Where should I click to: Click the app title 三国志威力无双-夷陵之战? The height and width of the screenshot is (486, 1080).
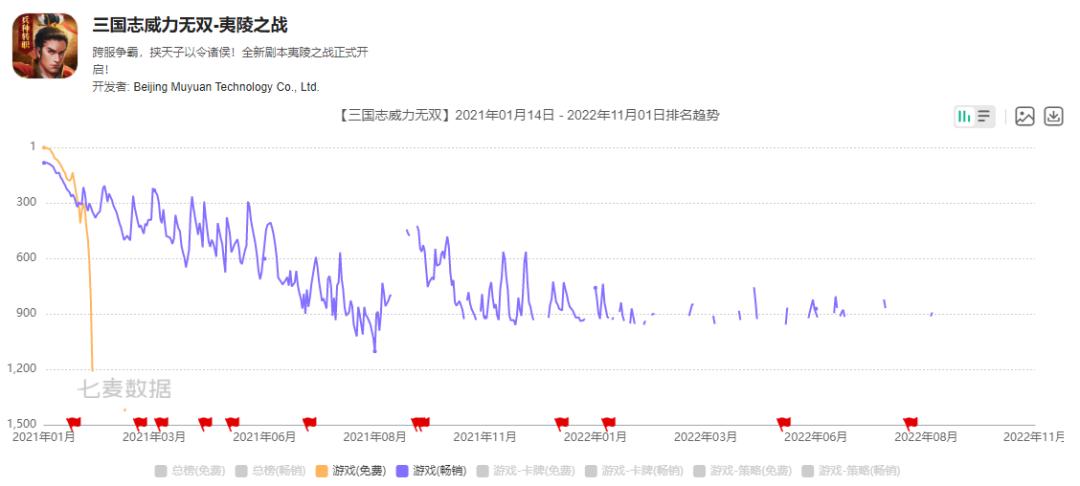point(190,25)
